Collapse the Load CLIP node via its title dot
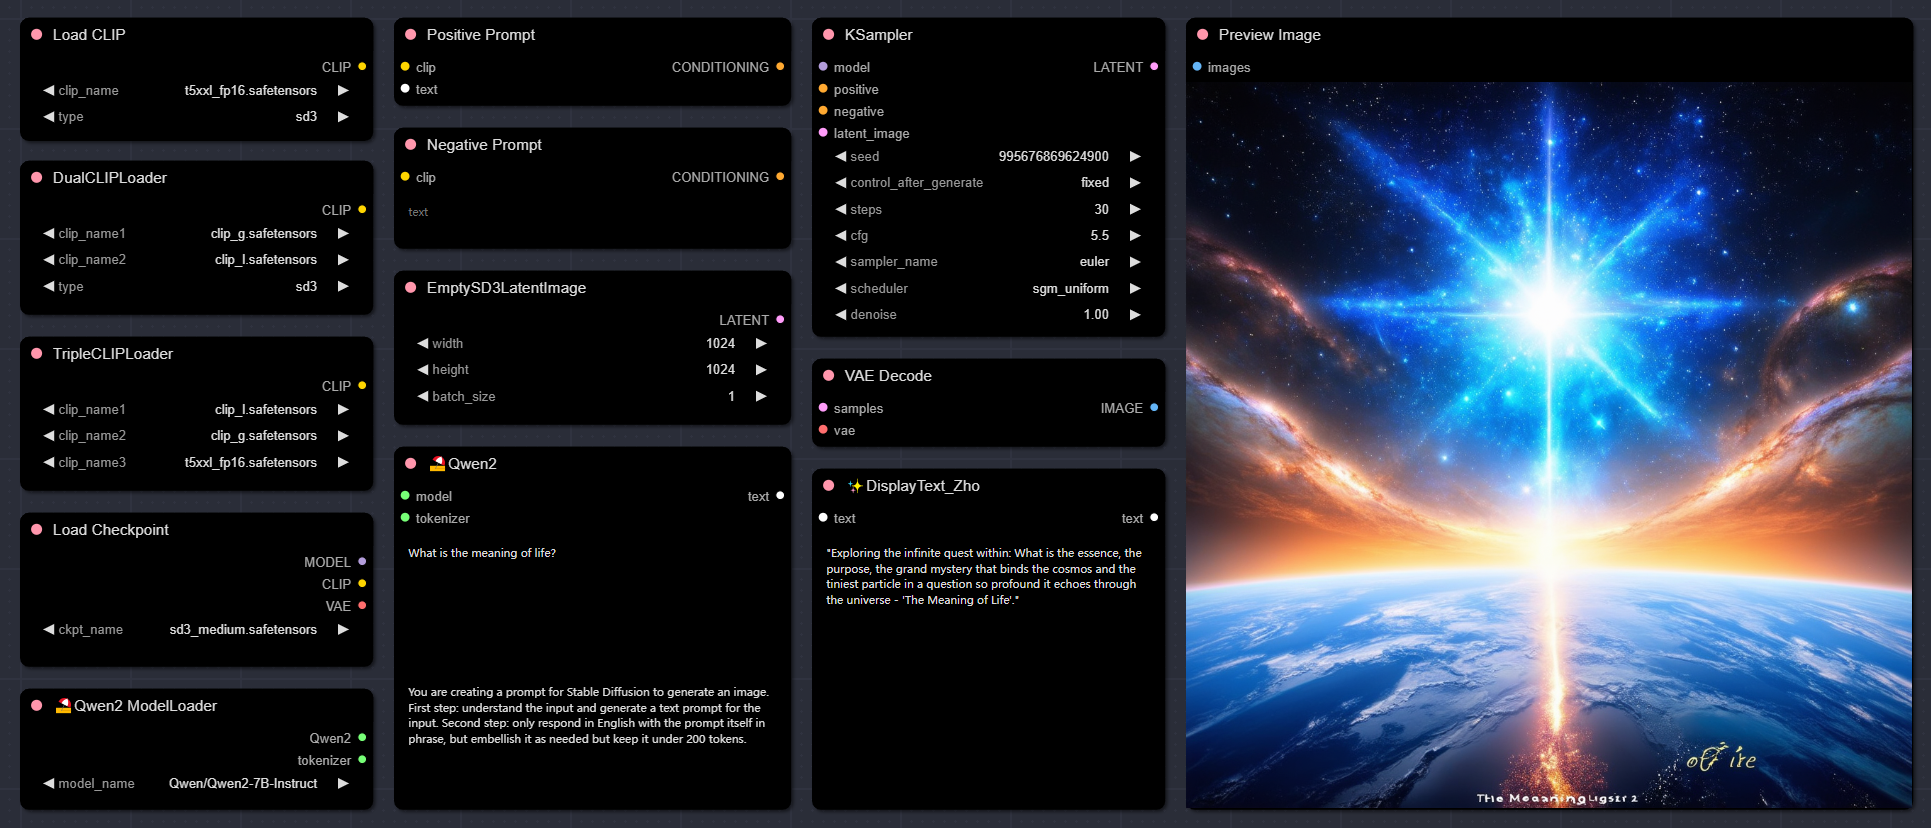The image size is (1931, 828). point(37,34)
